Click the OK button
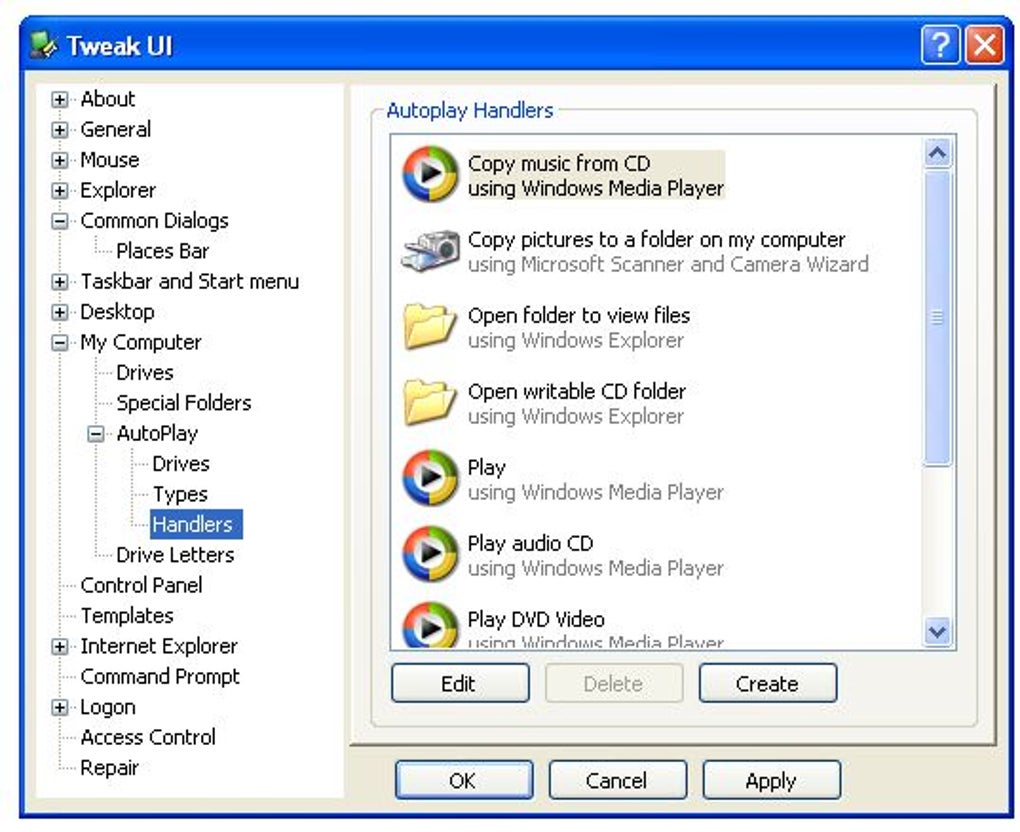The width and height of the screenshot is (1020, 832). [x=464, y=780]
